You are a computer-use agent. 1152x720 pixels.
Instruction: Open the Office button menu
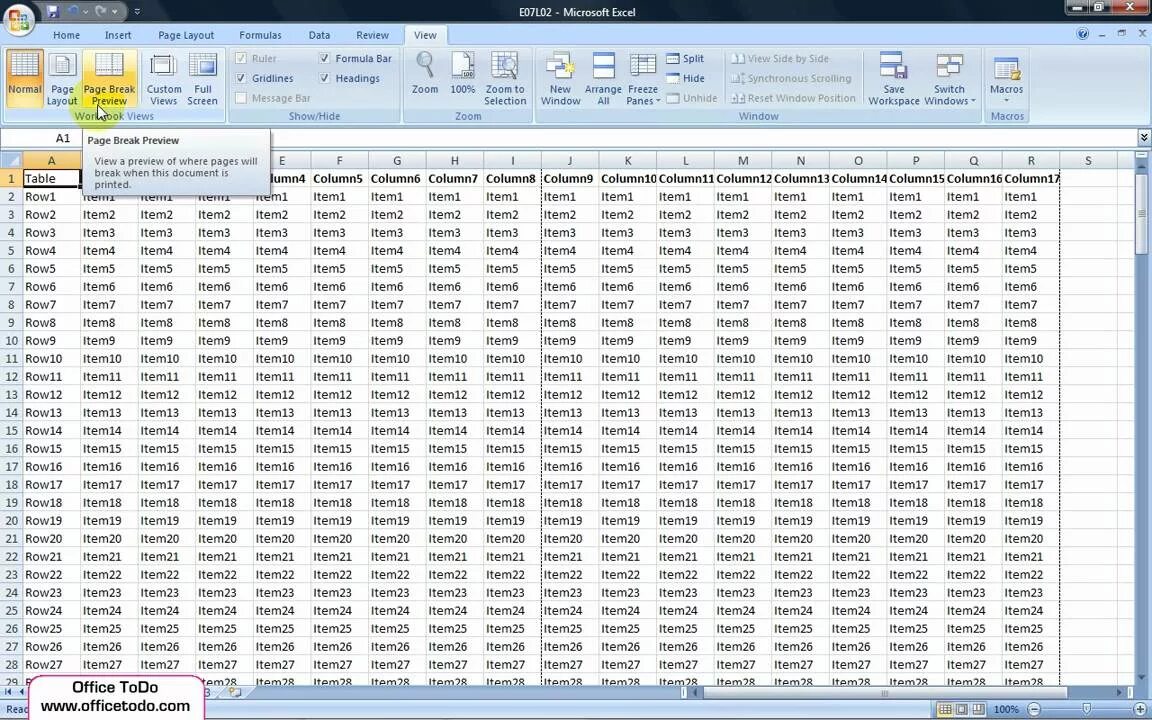pos(18,18)
